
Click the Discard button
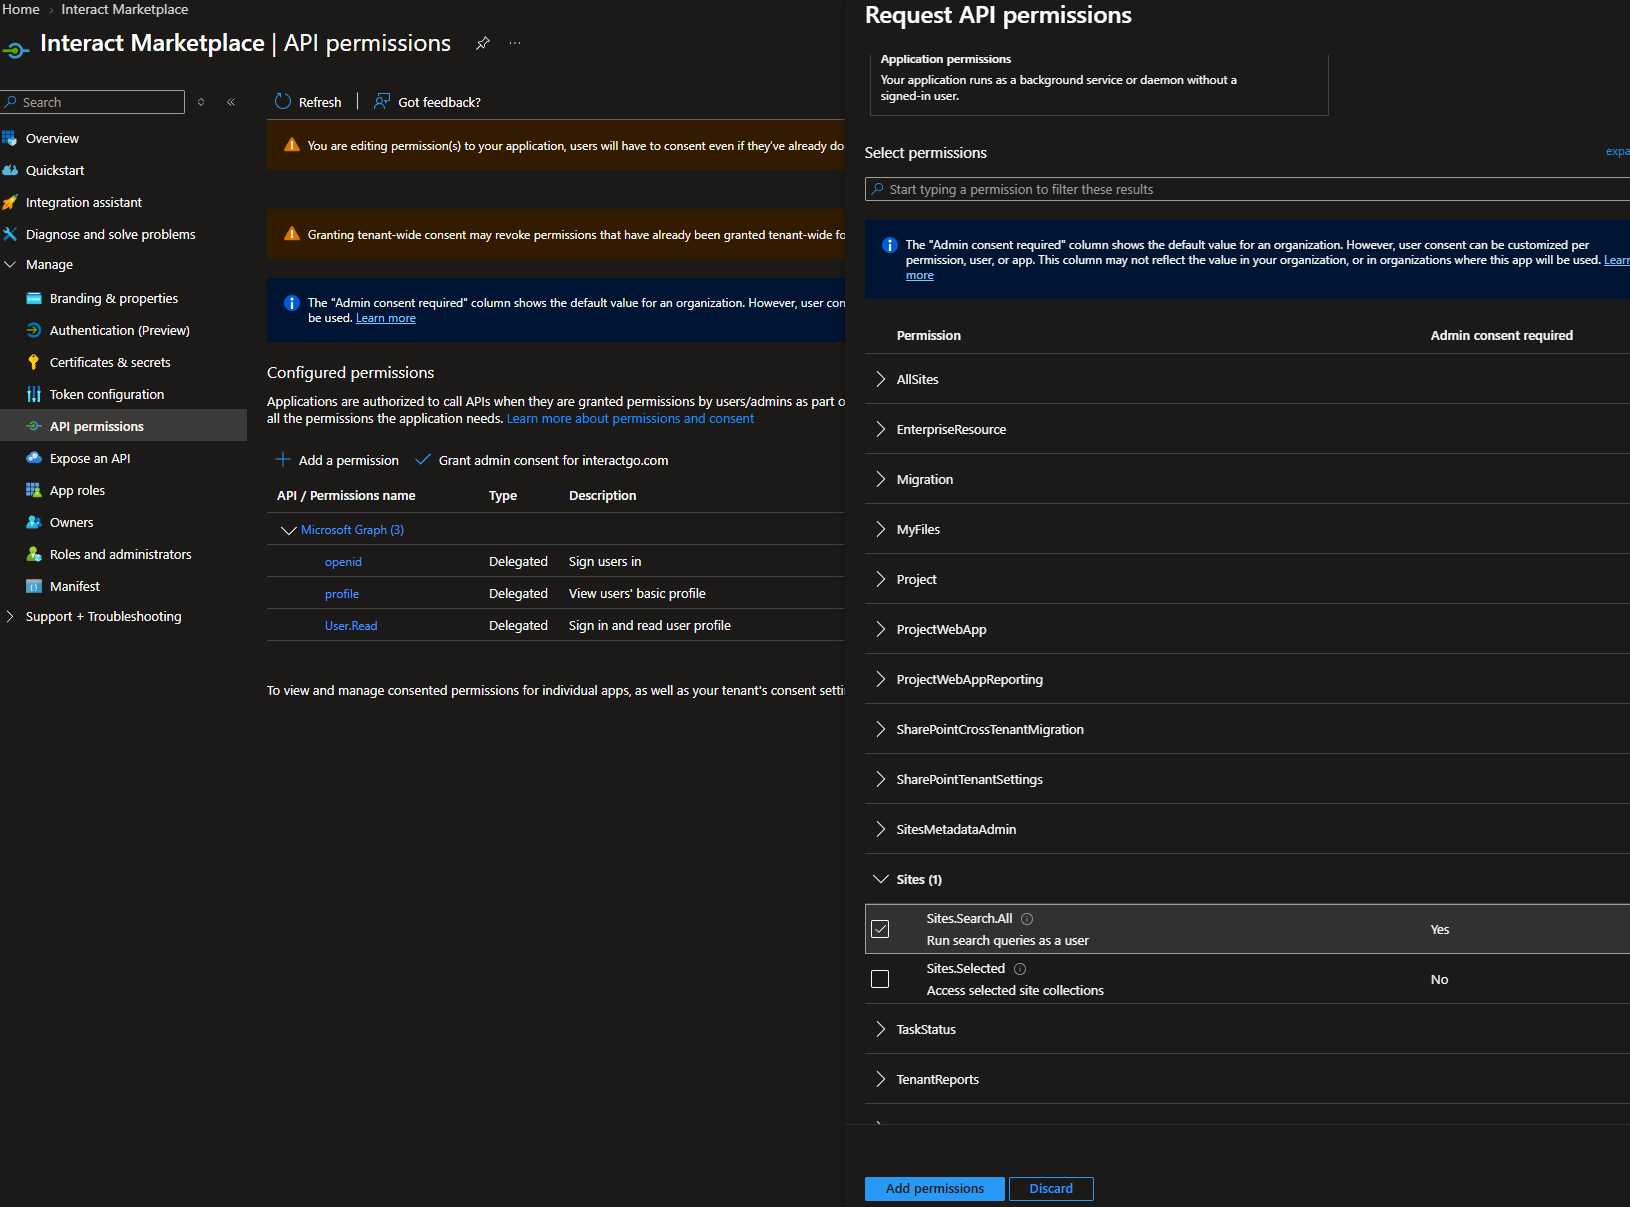click(1051, 1189)
